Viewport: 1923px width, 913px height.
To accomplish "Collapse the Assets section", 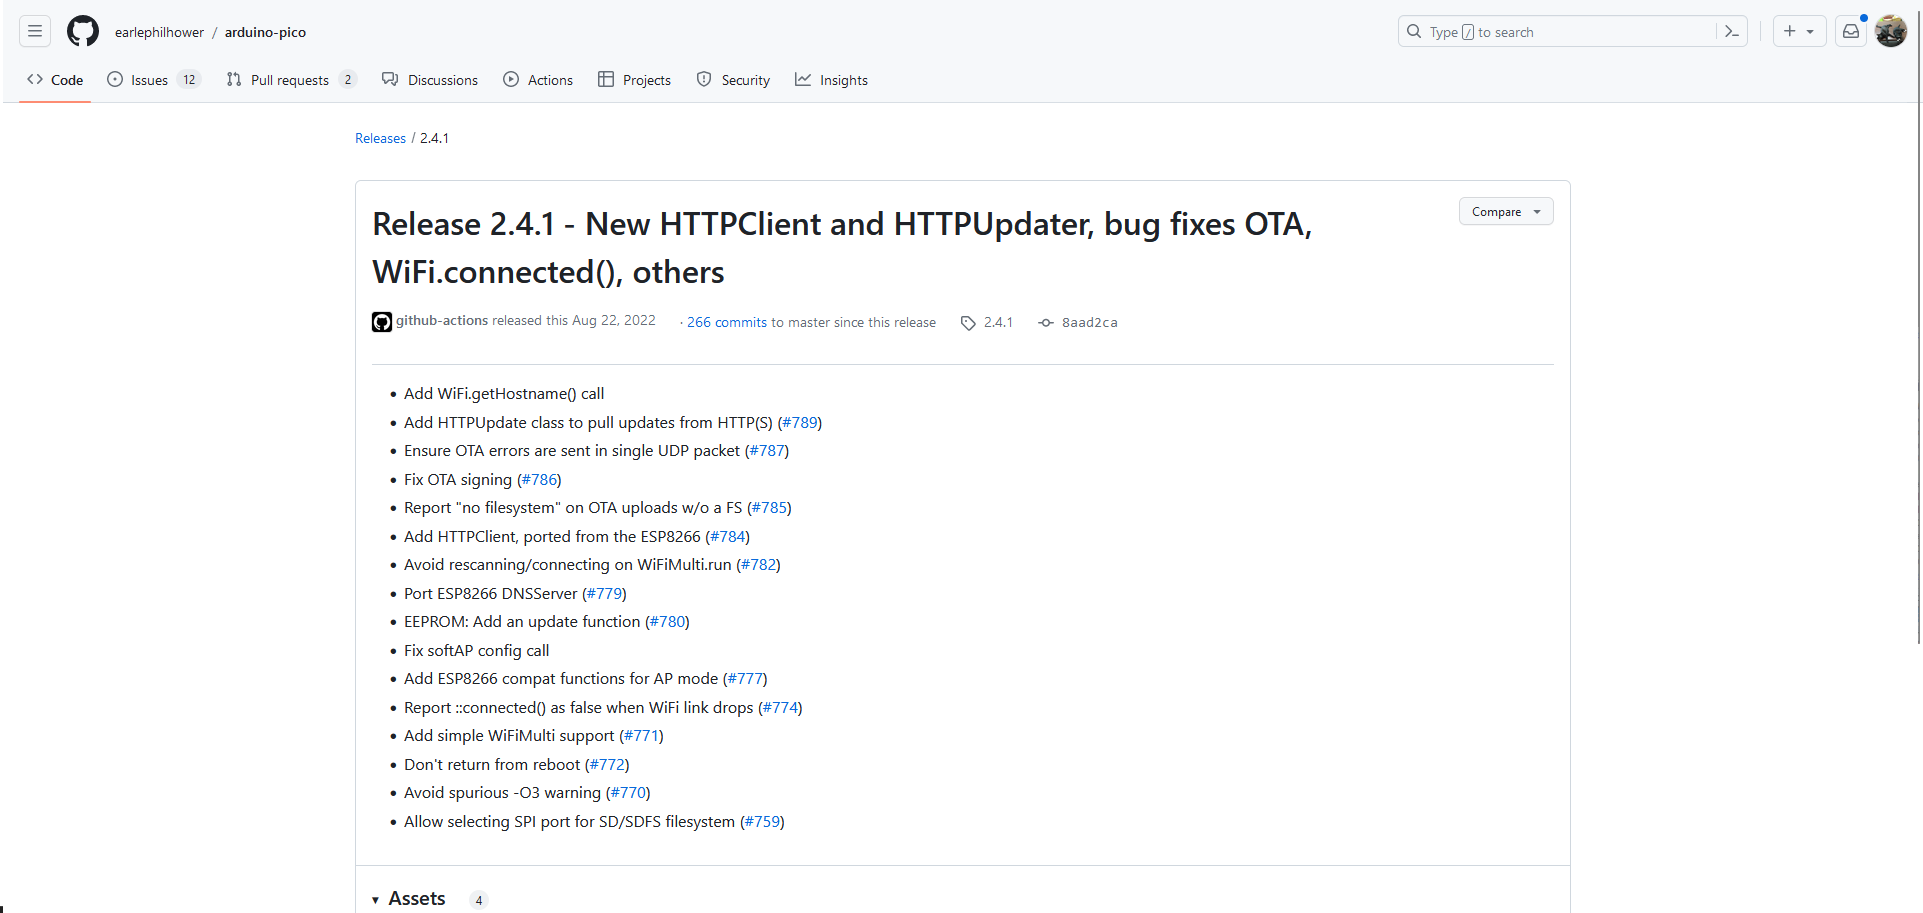I will tap(409, 898).
